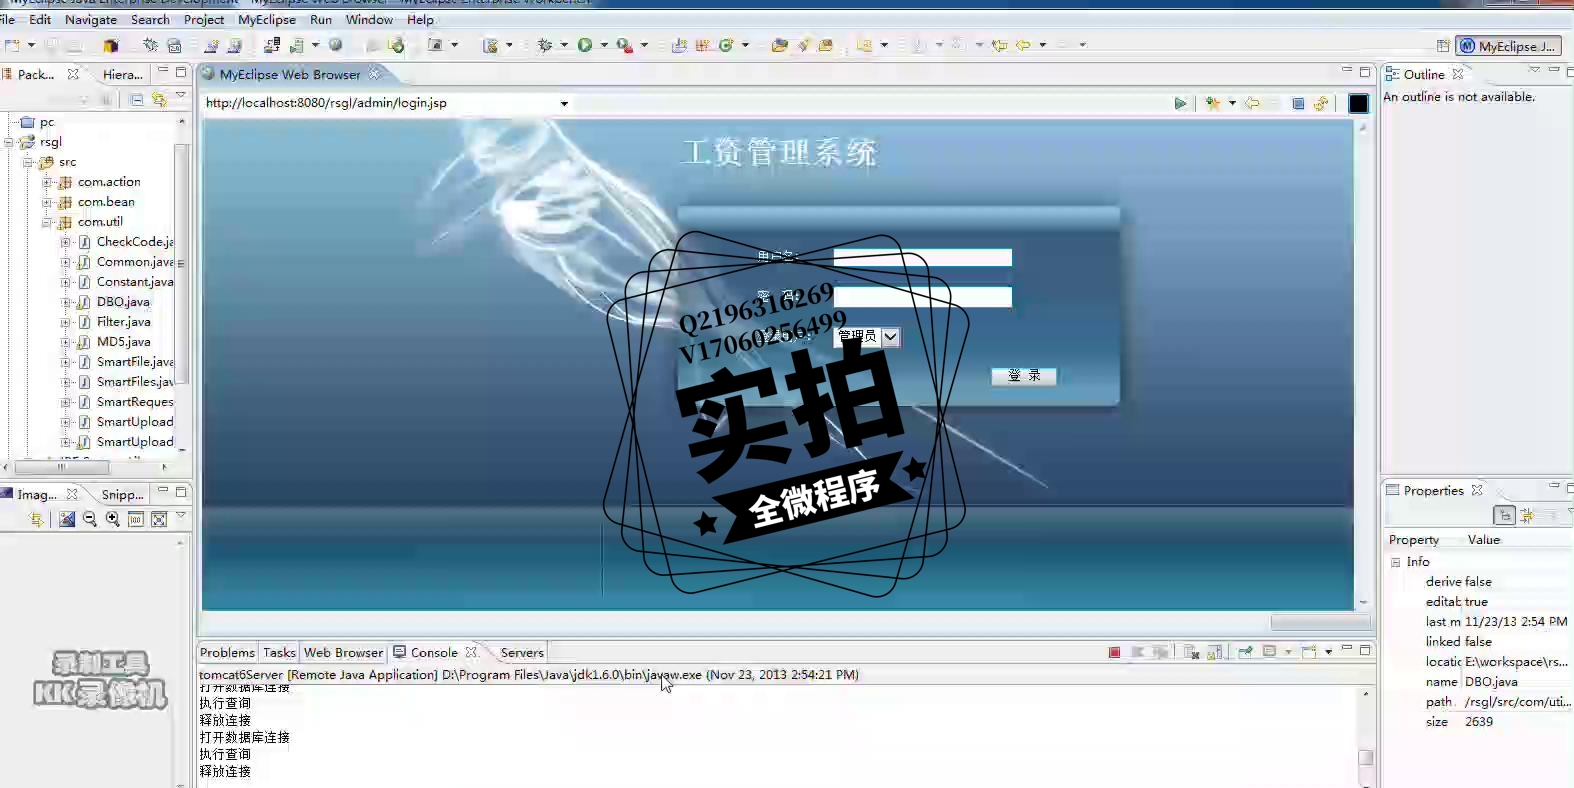Open the URL address dropdown
The height and width of the screenshot is (788, 1574).
point(564,103)
